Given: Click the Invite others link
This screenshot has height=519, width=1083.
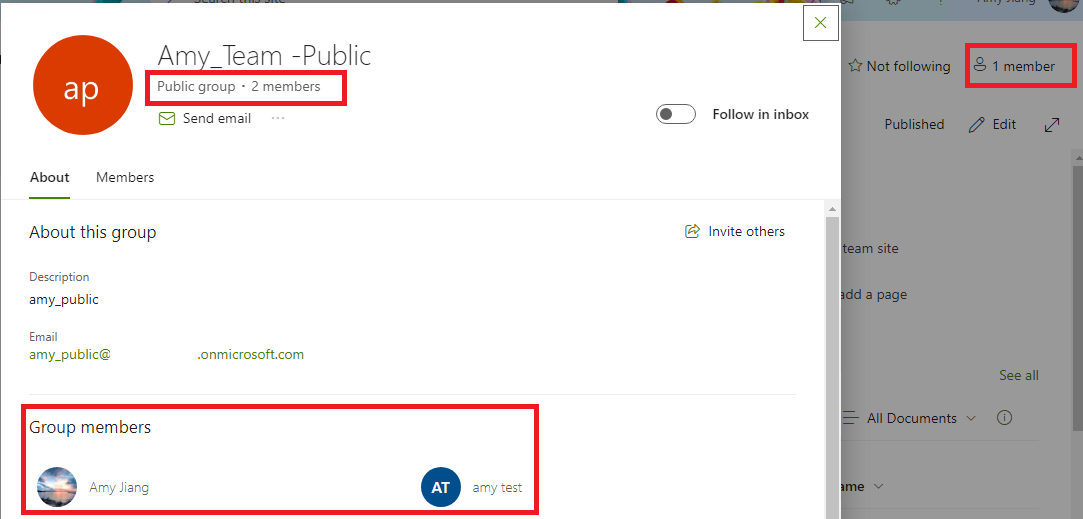Looking at the screenshot, I should 747,232.
